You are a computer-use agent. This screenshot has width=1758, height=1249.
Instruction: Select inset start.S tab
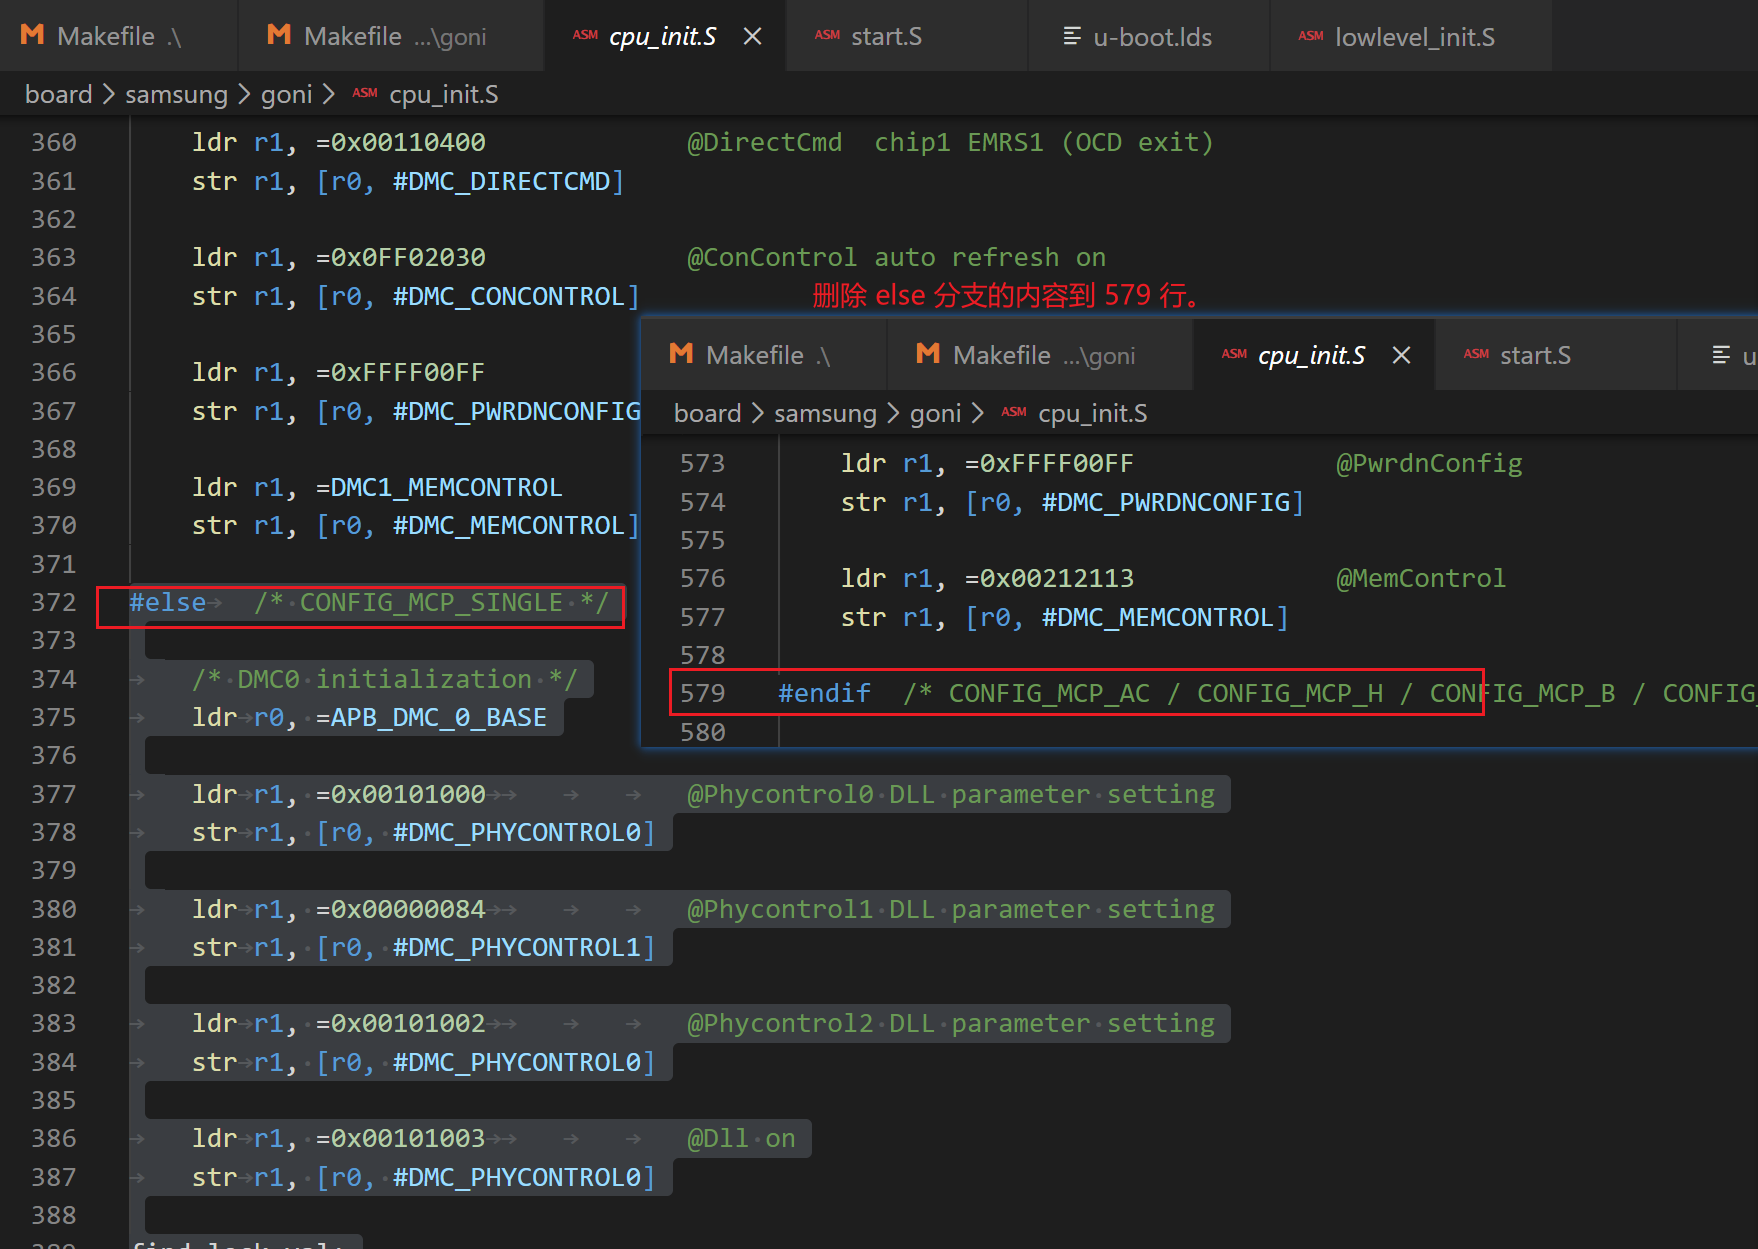[x=1556, y=355]
